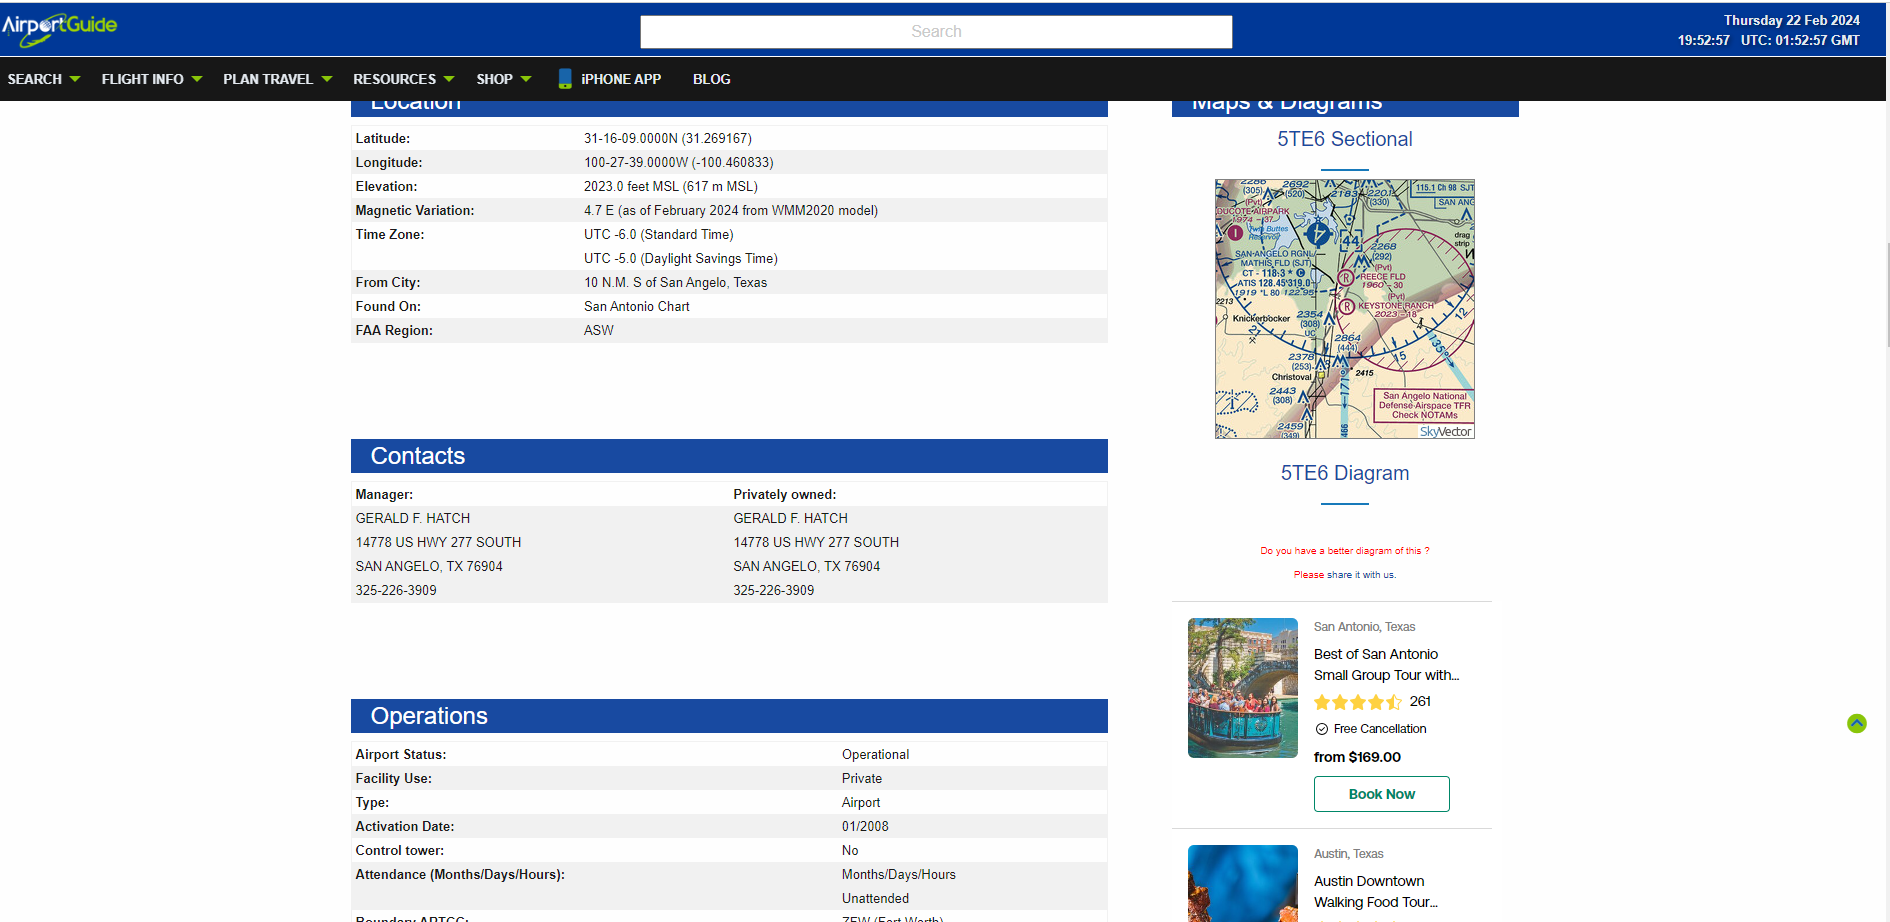The height and width of the screenshot is (922, 1890).
Task: Select owner address 14778 US HWY 277 SOUTH
Action: coord(816,543)
